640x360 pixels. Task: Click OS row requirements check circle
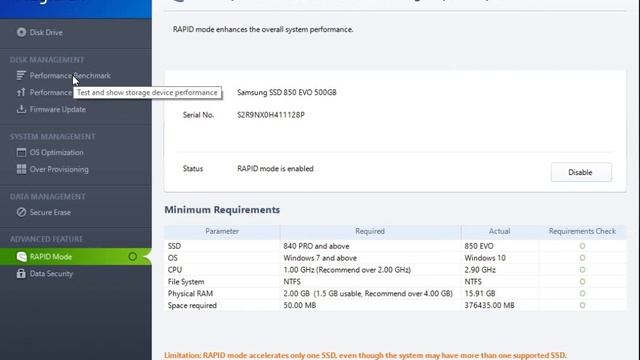tap(582, 258)
